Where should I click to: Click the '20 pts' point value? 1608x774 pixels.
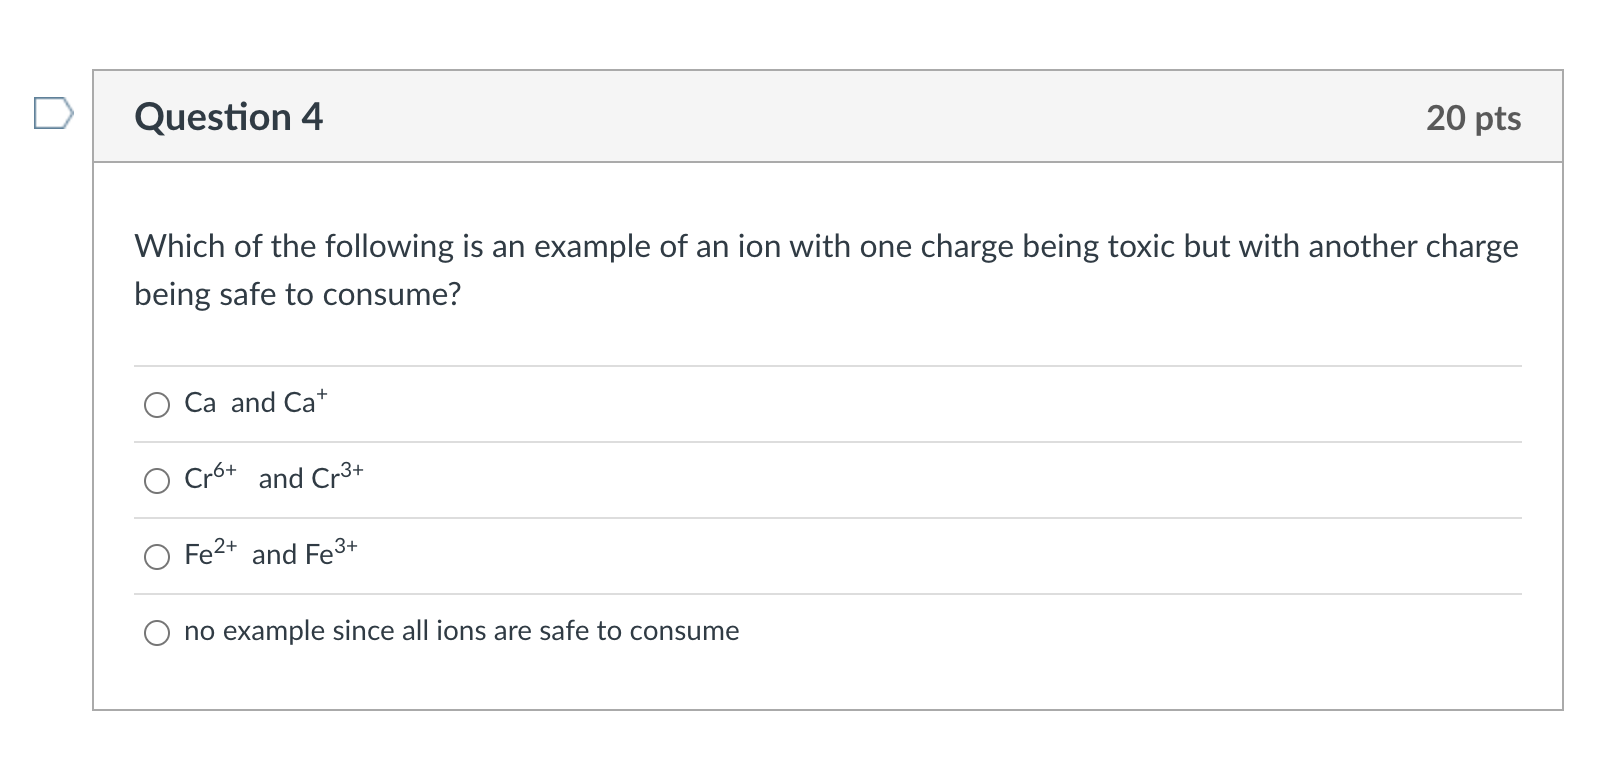(x=1473, y=118)
